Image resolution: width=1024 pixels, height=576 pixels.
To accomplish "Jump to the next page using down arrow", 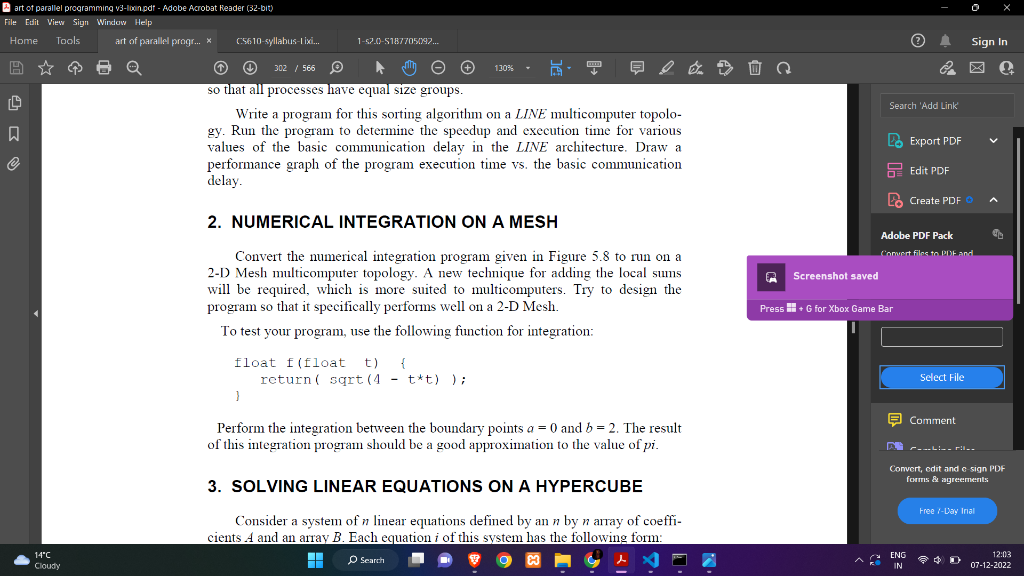I will pos(249,67).
